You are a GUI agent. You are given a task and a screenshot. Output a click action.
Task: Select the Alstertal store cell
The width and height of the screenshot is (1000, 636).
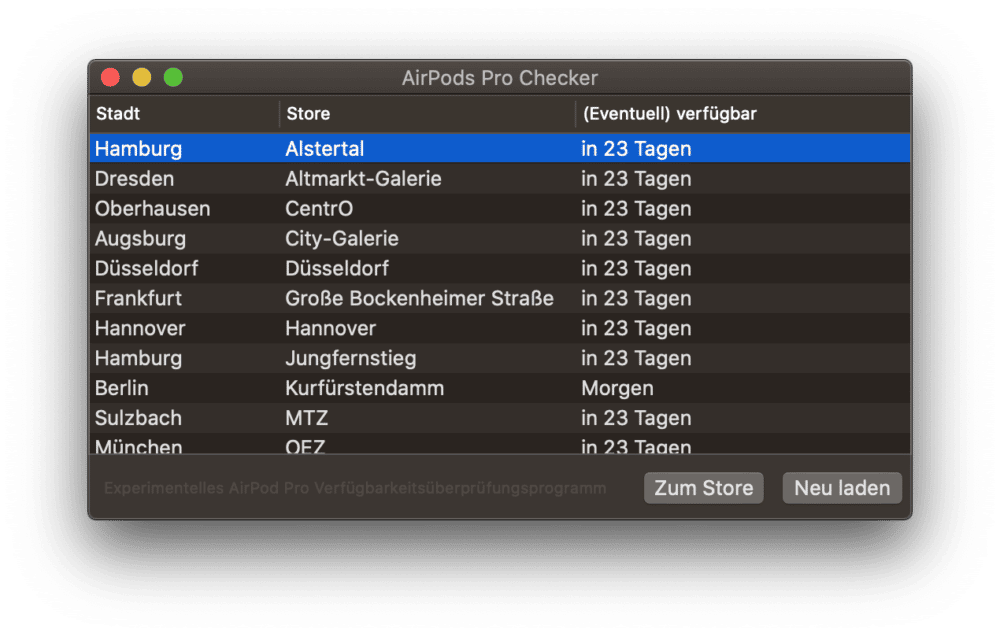point(325,149)
